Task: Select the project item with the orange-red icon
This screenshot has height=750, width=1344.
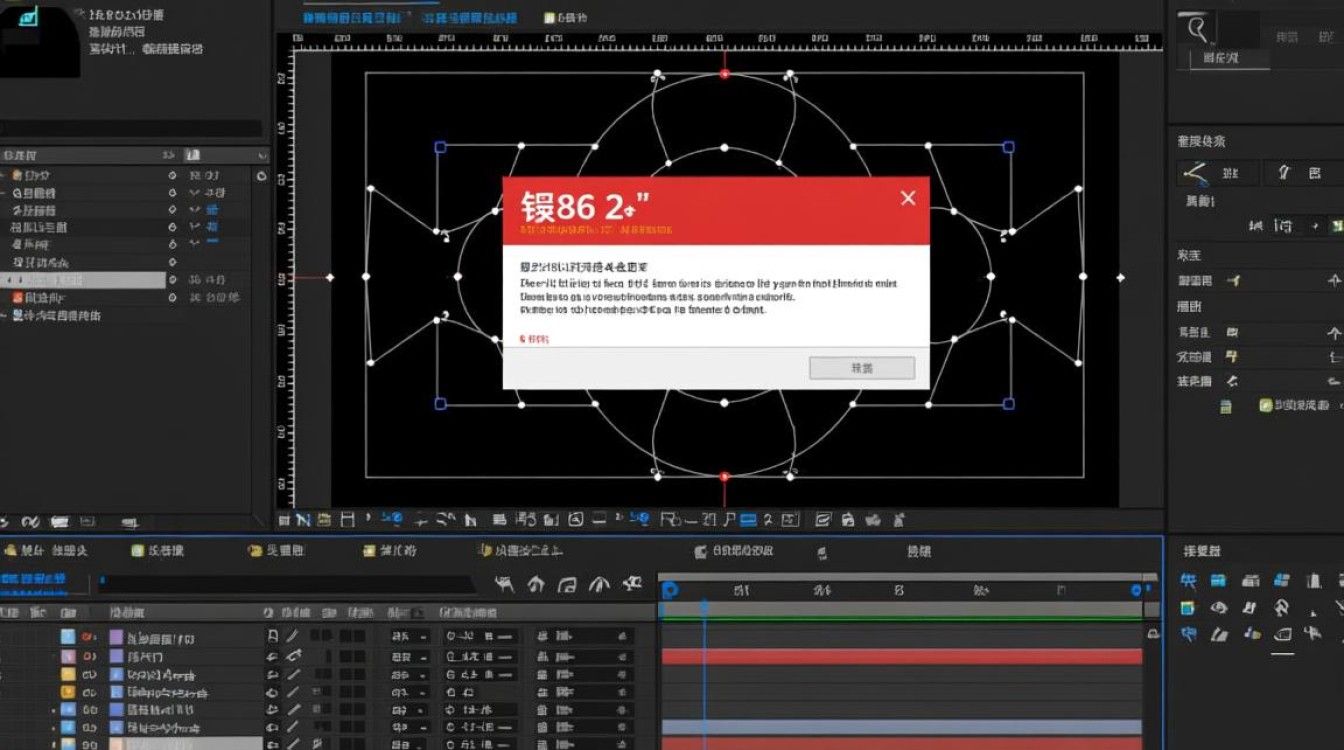Action: (x=38, y=298)
